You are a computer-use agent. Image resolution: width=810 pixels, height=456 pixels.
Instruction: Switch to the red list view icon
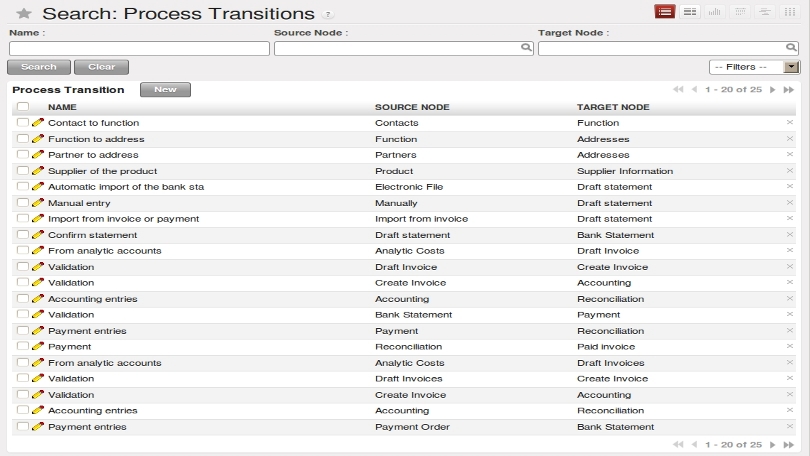point(665,11)
